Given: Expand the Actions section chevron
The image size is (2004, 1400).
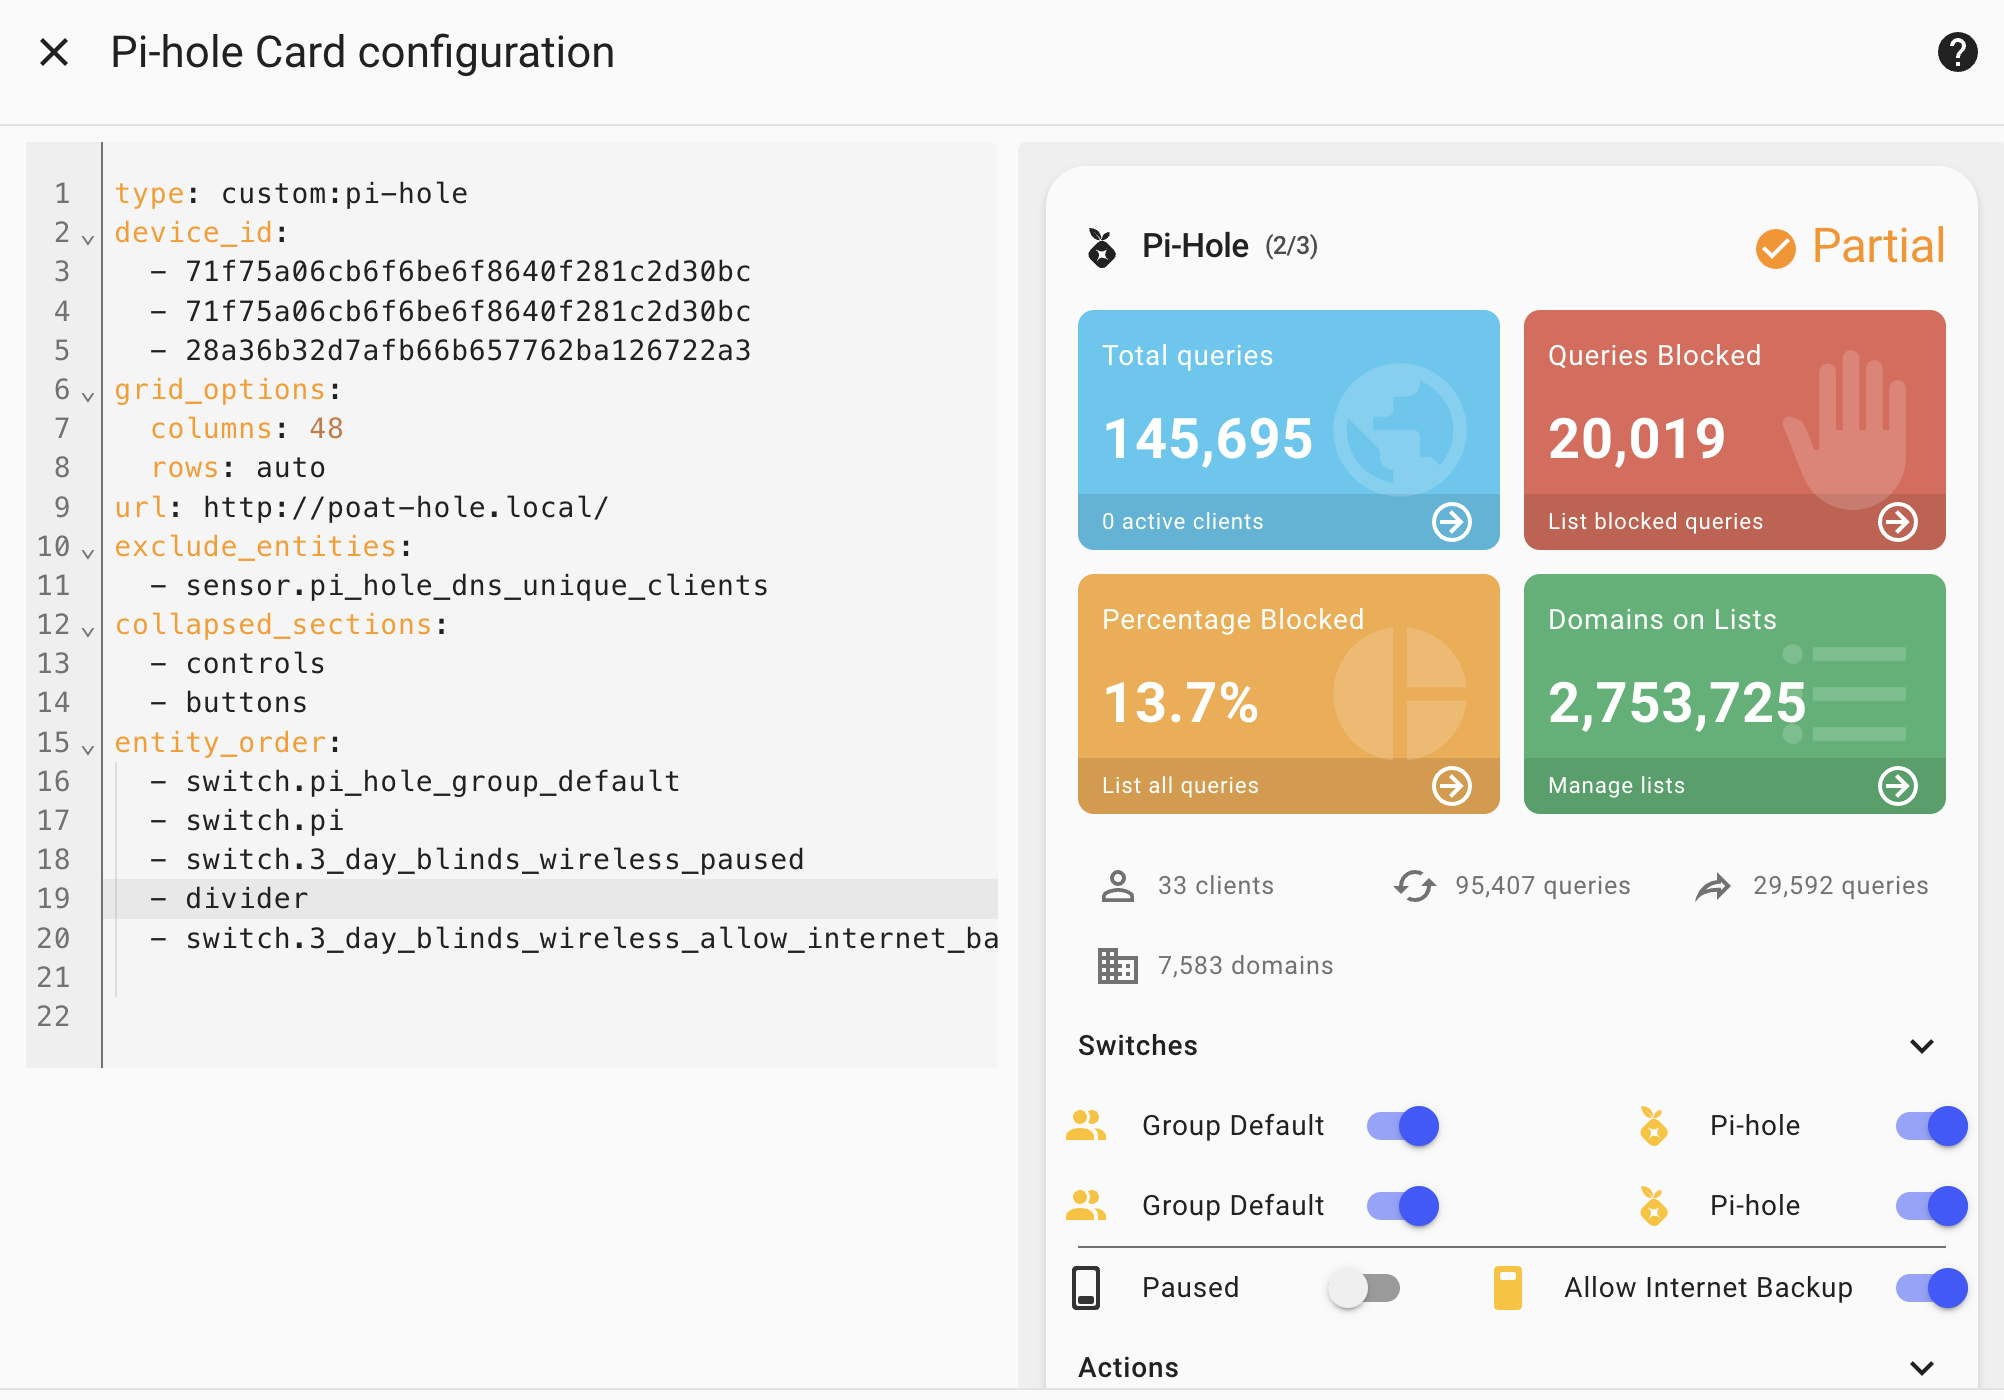Looking at the screenshot, I should (x=1921, y=1368).
